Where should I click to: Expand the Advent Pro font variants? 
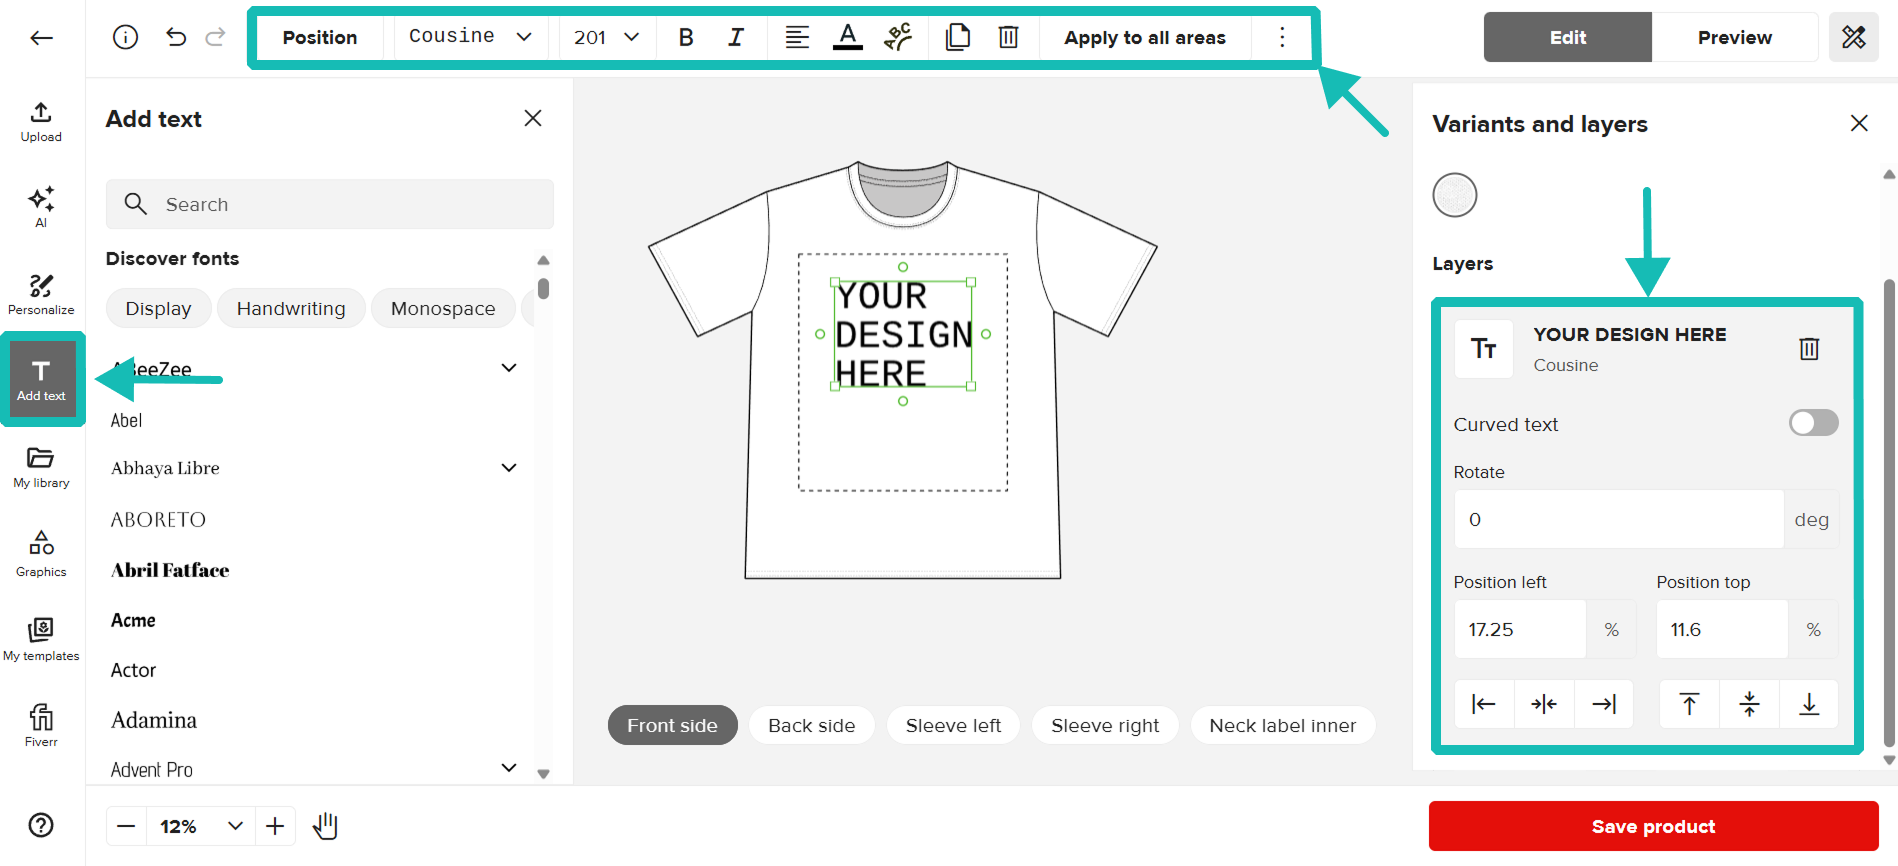(x=509, y=768)
